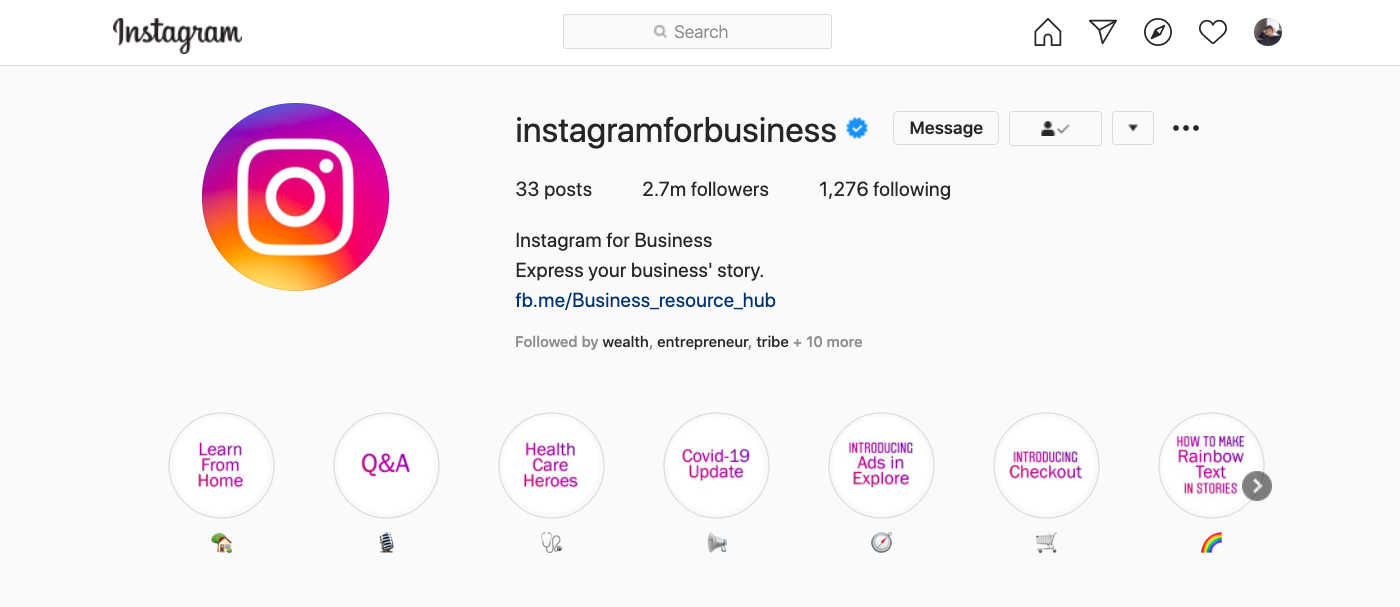Go to the Home feed icon

click(1047, 32)
